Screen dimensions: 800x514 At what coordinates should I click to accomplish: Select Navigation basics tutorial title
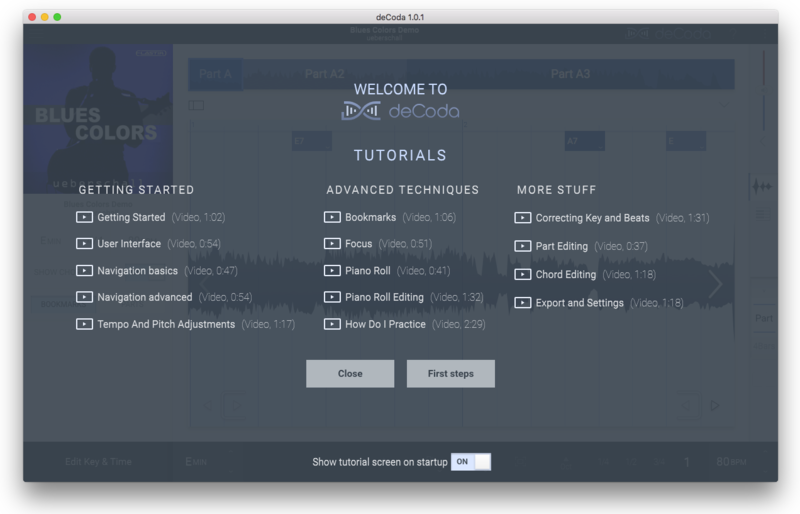137,271
